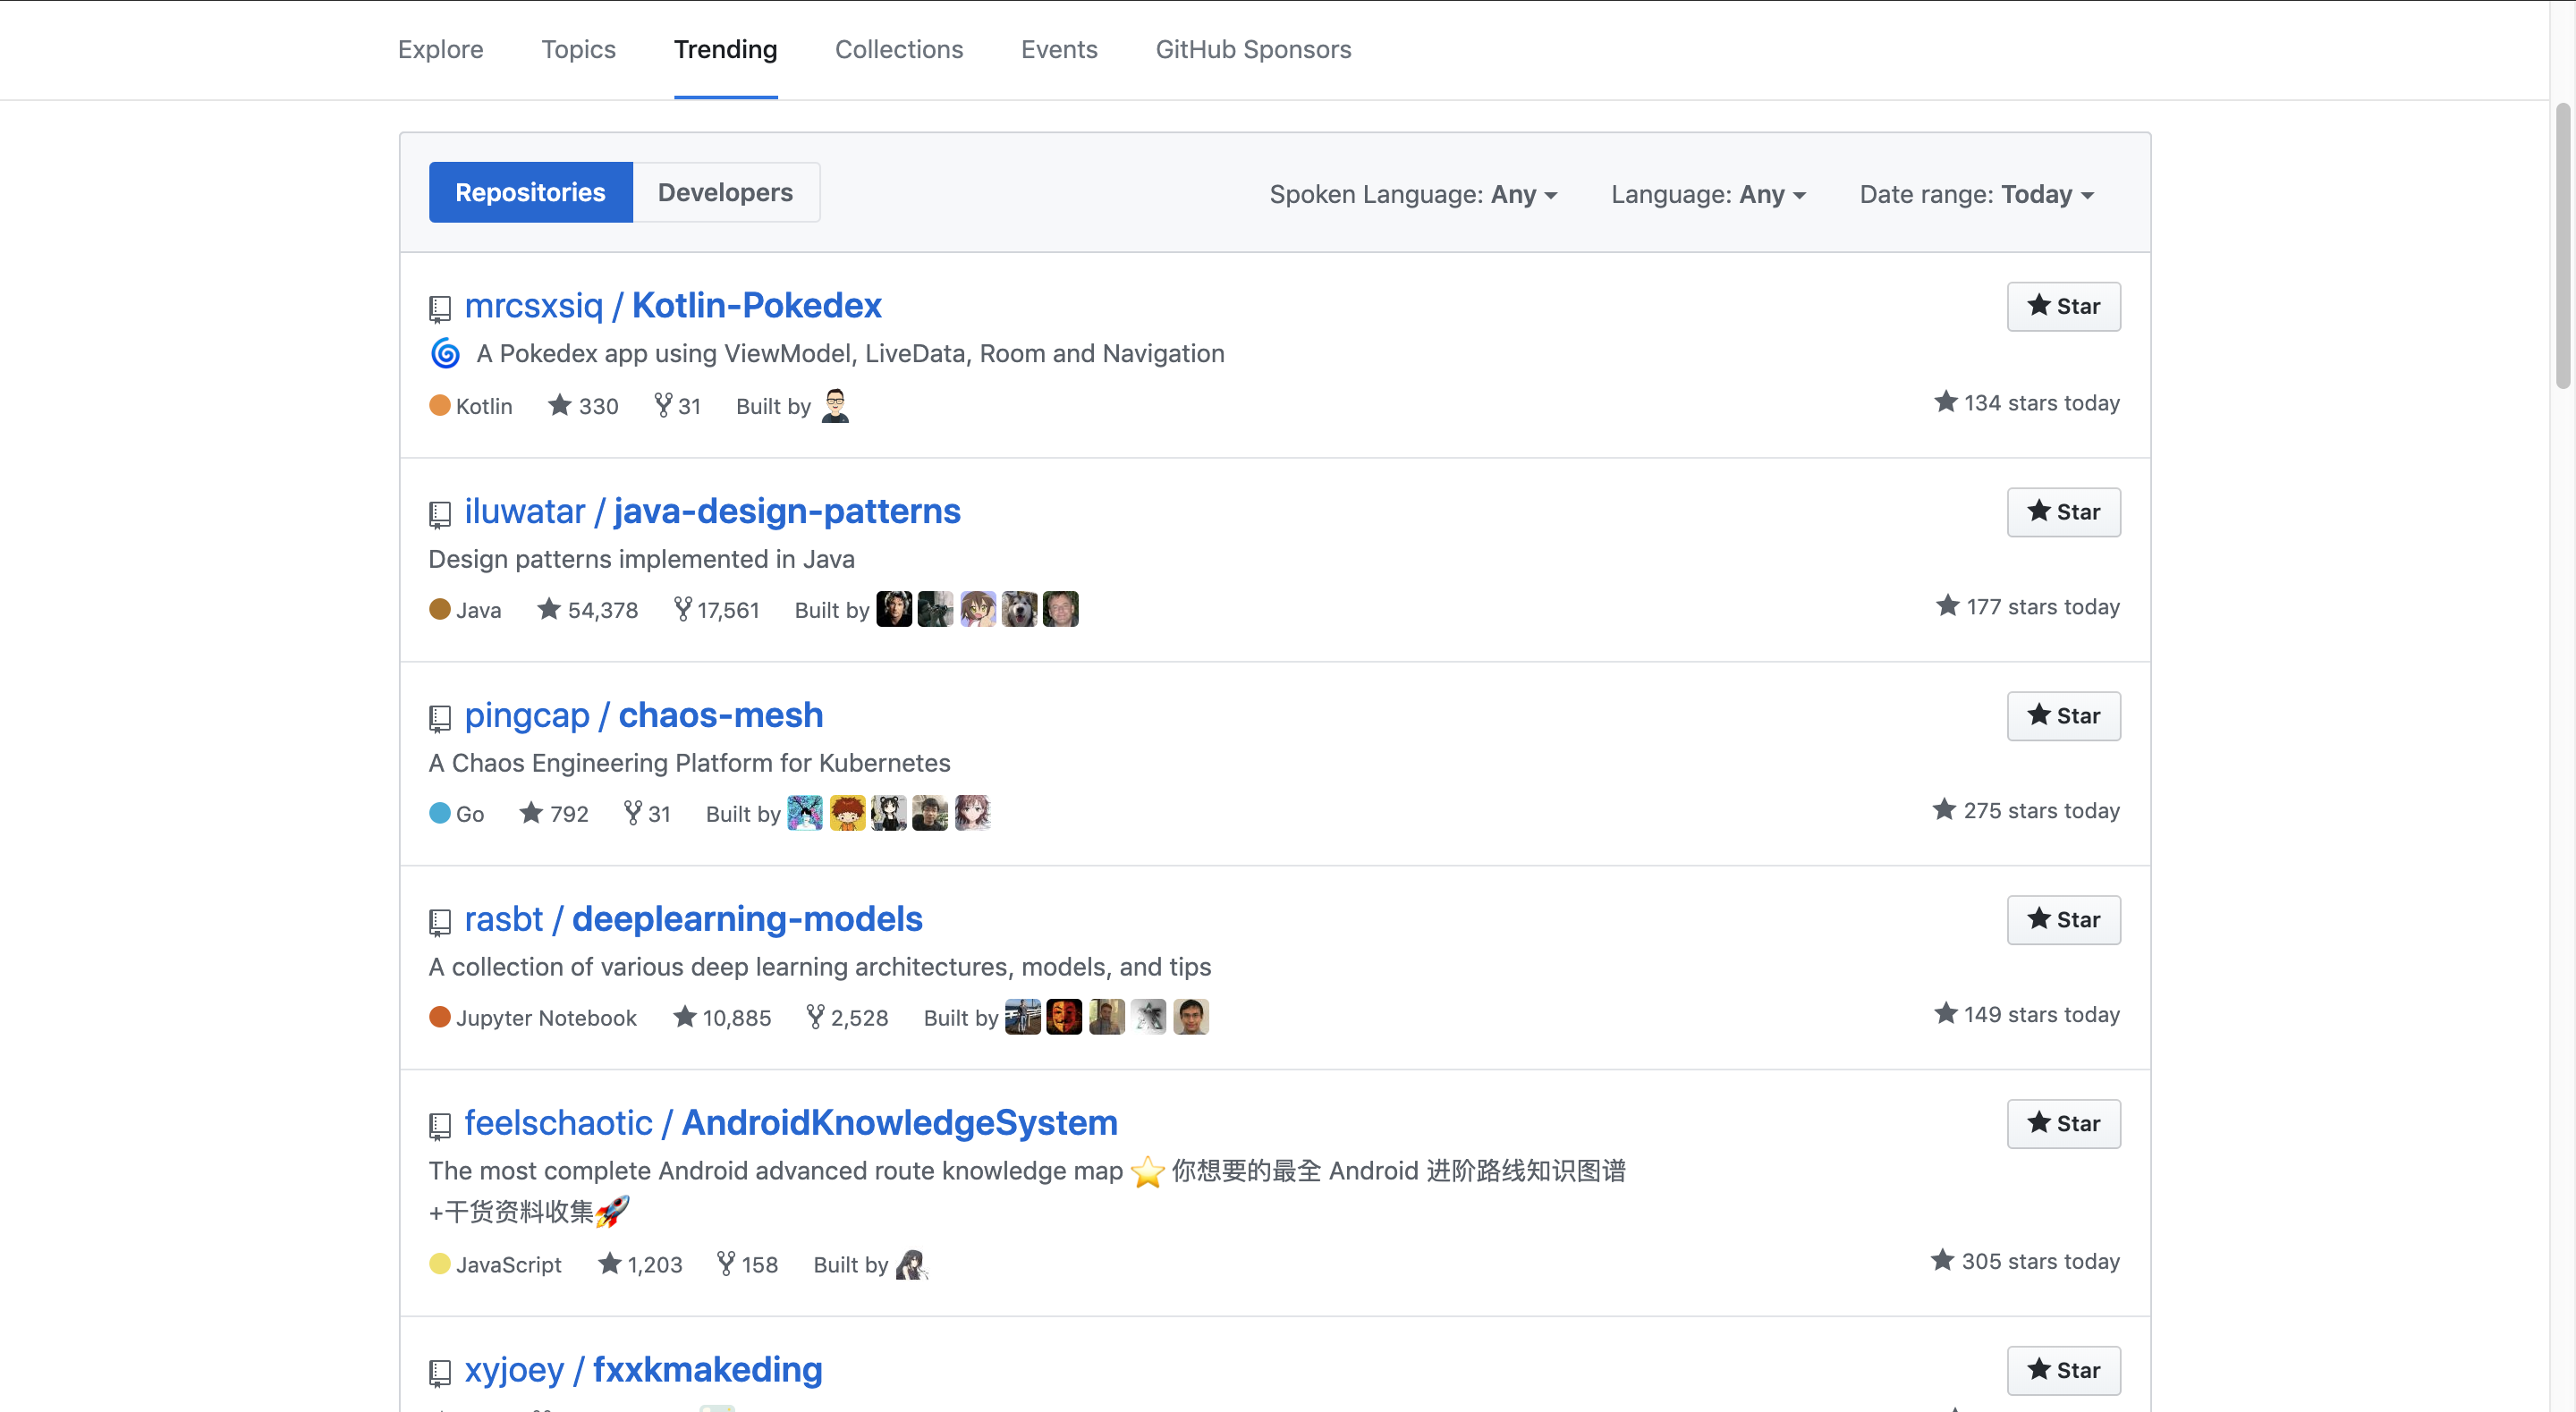The image size is (2576, 1412).
Task: View chaos-mesh forks count 31
Action: coord(648,814)
